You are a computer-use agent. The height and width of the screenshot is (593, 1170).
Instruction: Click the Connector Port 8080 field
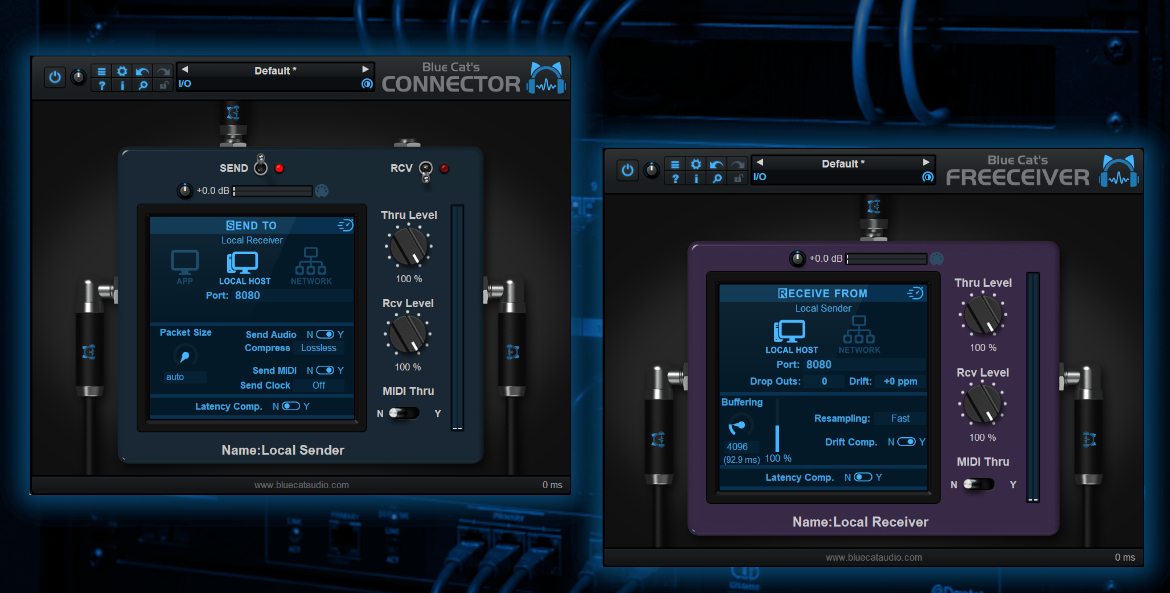pos(233,295)
